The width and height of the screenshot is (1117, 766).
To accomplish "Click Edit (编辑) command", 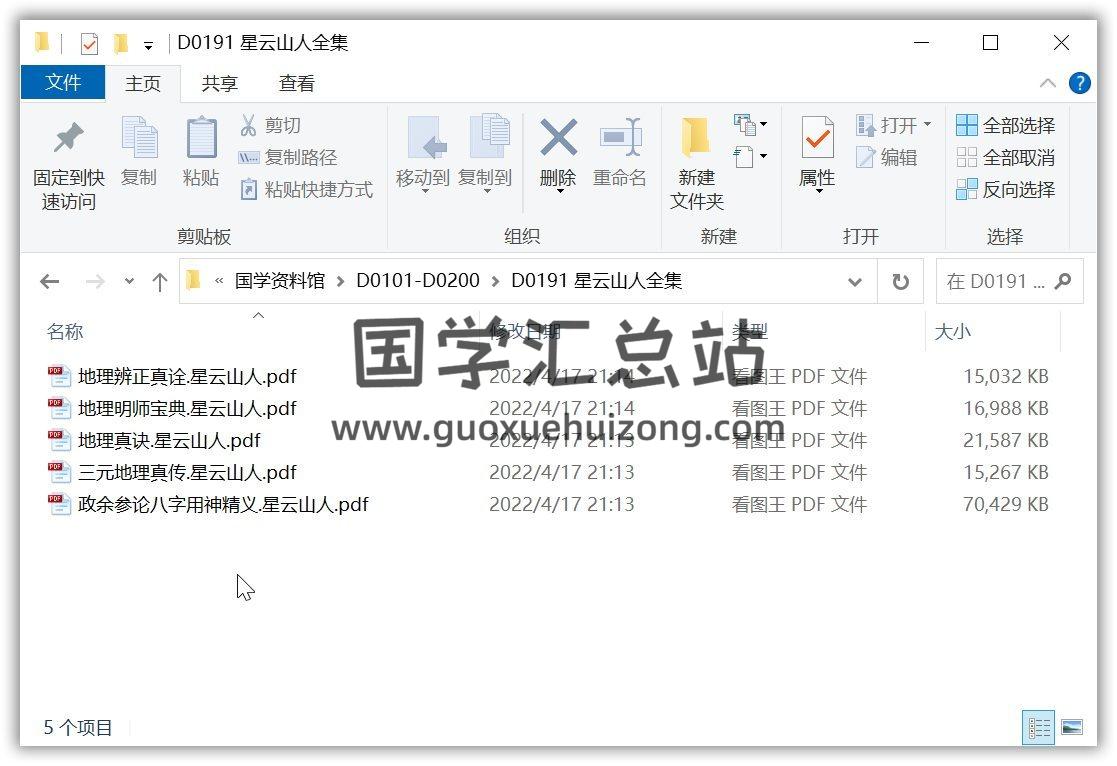I will 887,157.
